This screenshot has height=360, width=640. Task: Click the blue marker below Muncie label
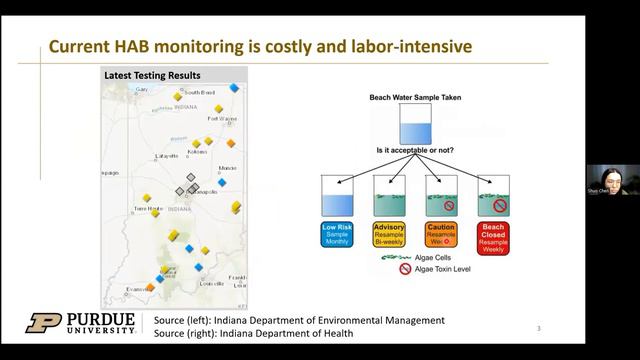pyautogui.click(x=222, y=182)
